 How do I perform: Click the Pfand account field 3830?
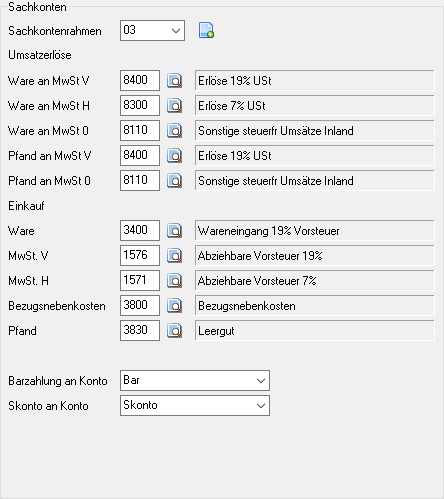[140, 330]
